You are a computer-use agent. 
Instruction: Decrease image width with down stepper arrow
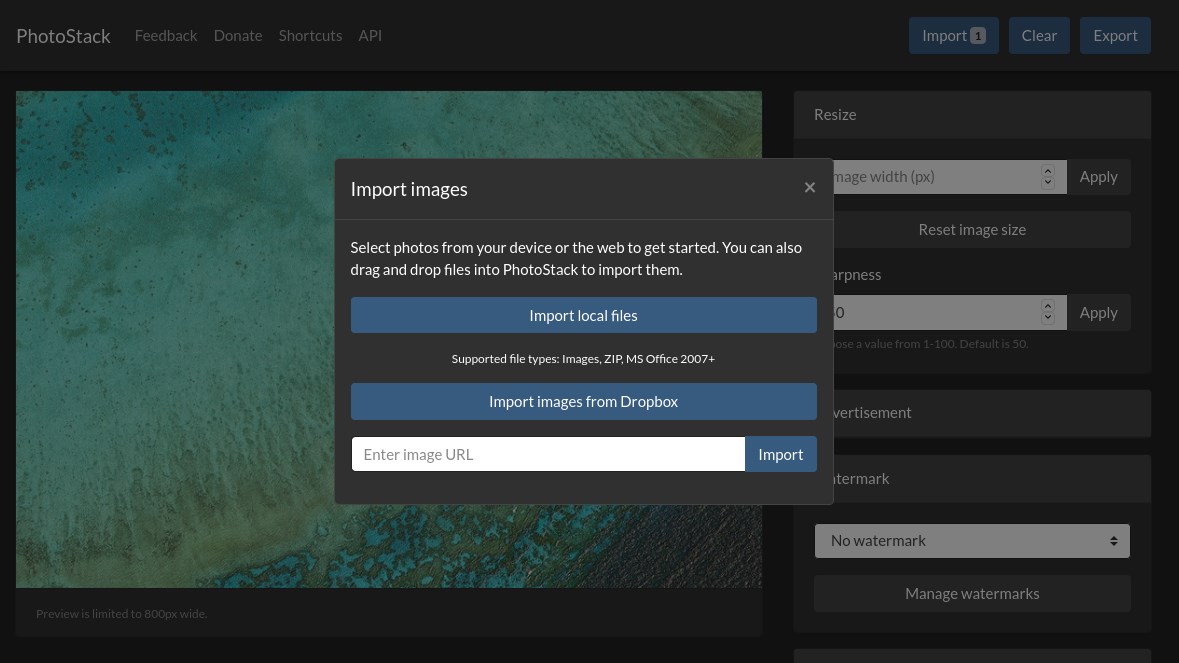click(1047, 183)
